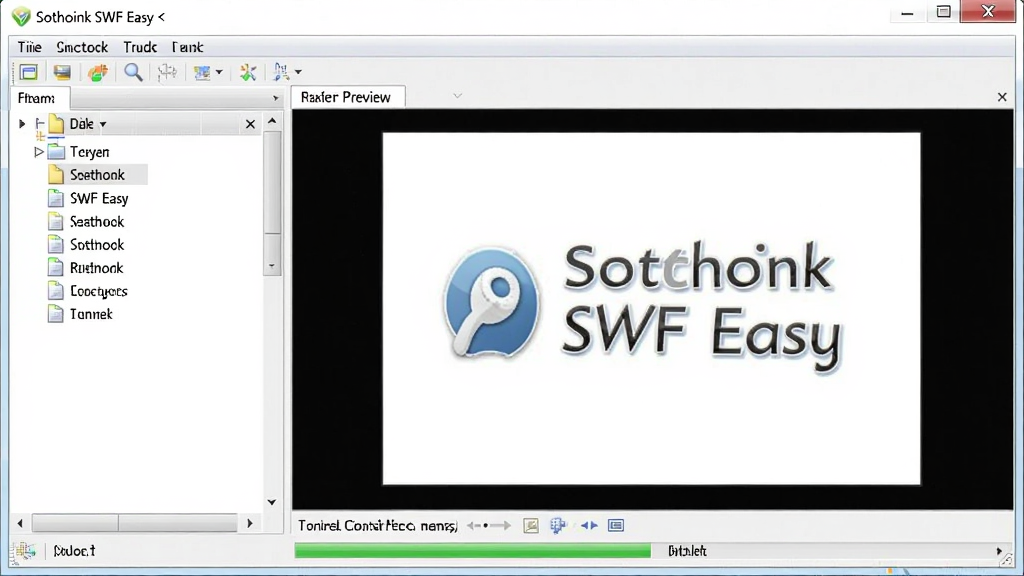Click the Tonirel Contir control label
This screenshot has width=1024, height=576.
377,526
